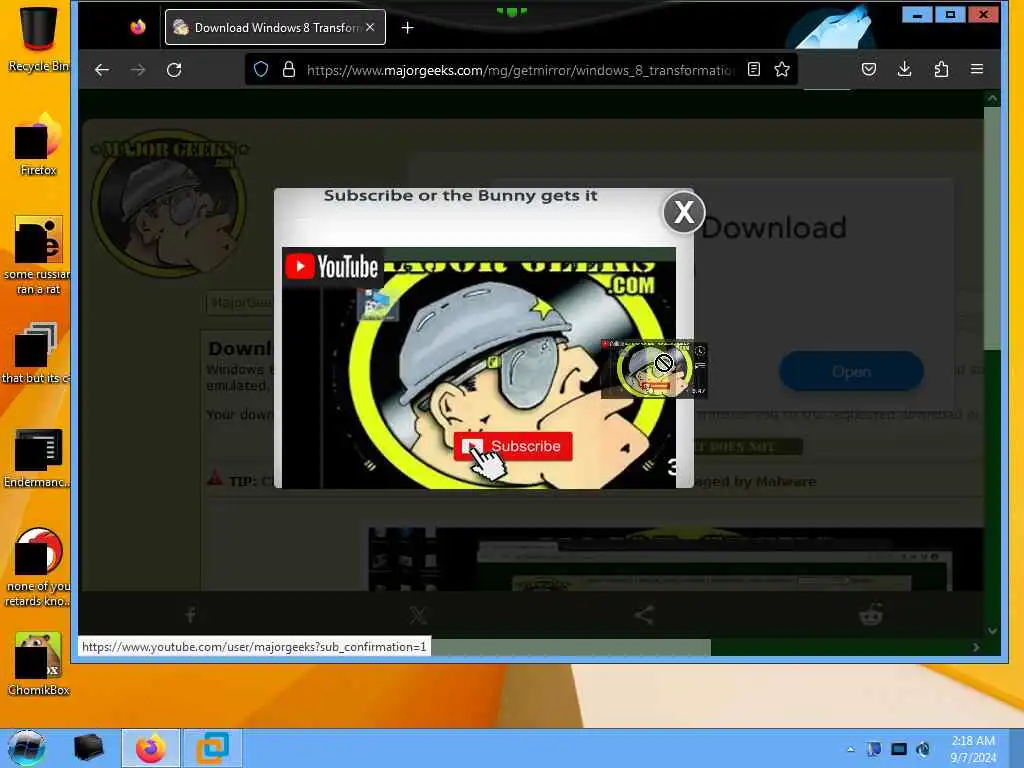Click the horizontal scroll right arrow
Viewport: 1024px width, 768px height.
click(976, 647)
